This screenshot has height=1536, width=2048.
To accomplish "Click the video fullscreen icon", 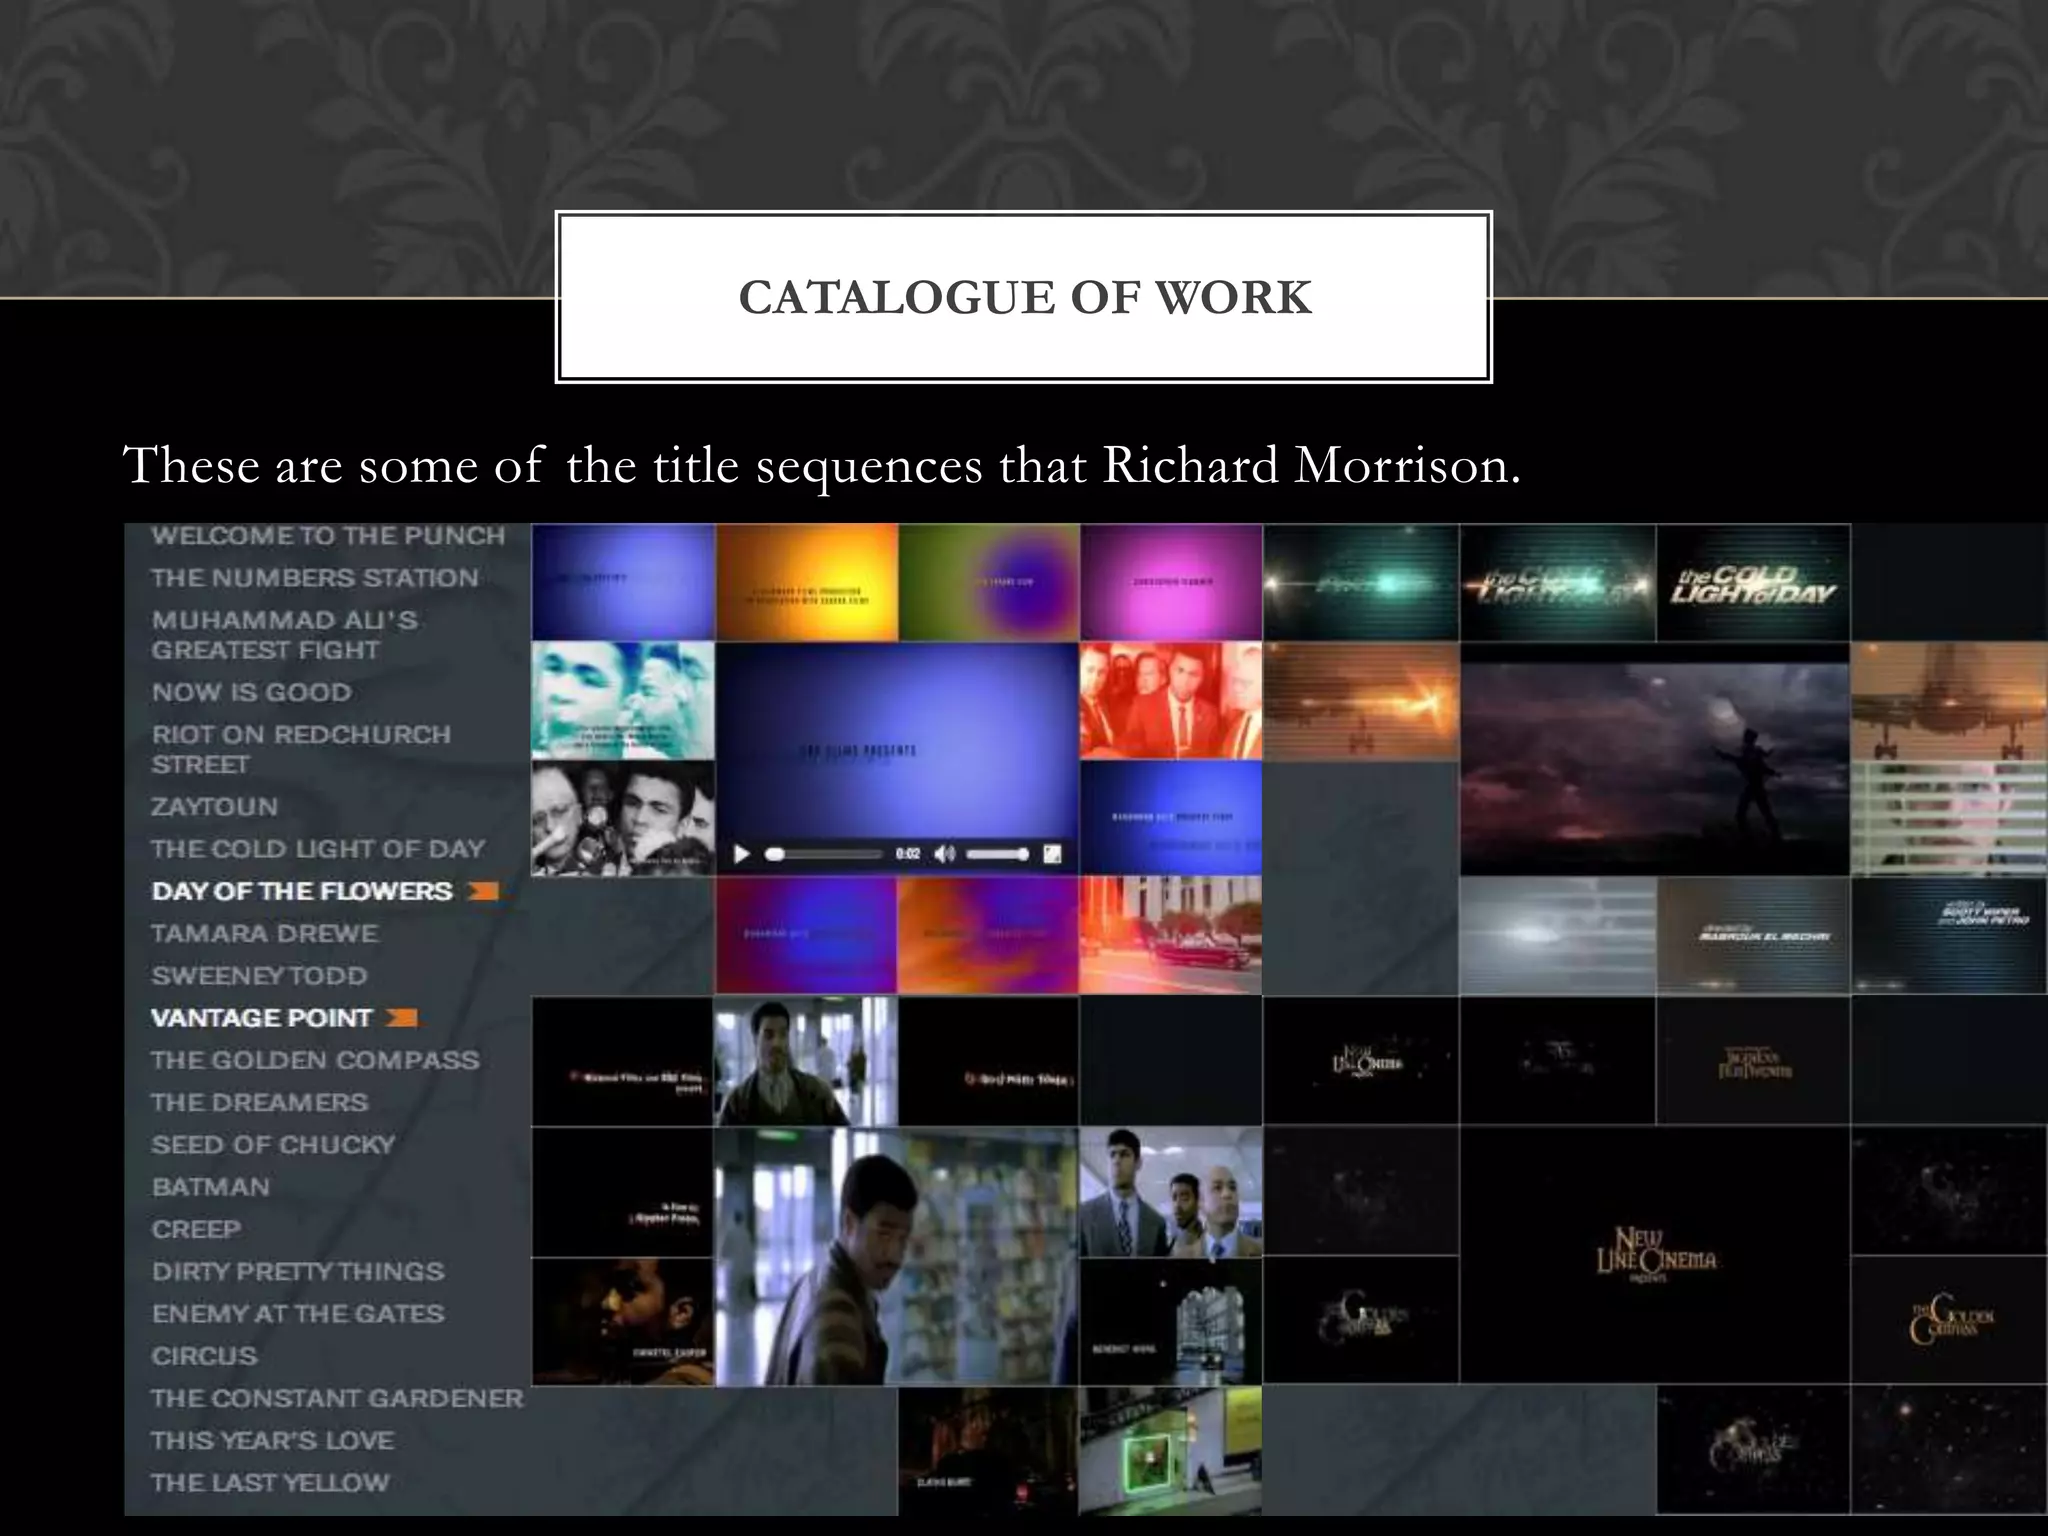I will (1052, 854).
